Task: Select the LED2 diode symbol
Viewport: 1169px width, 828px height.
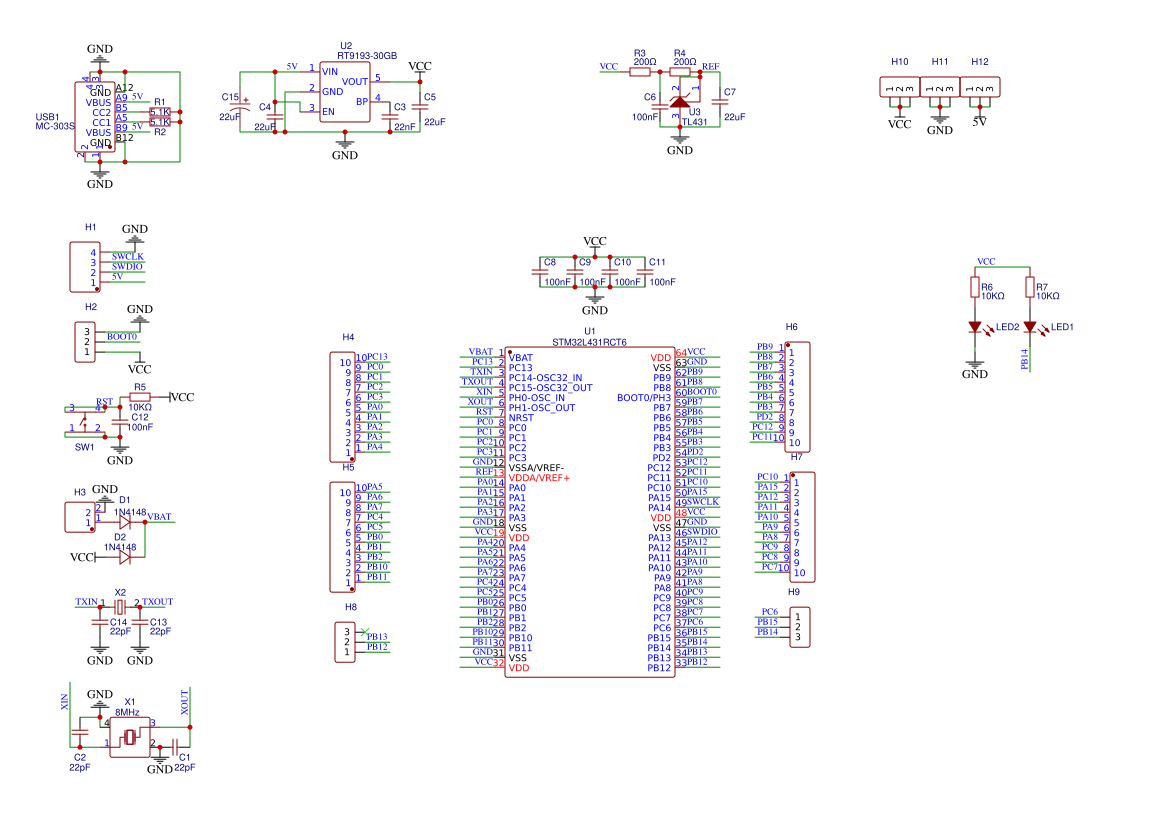Action: pos(975,327)
